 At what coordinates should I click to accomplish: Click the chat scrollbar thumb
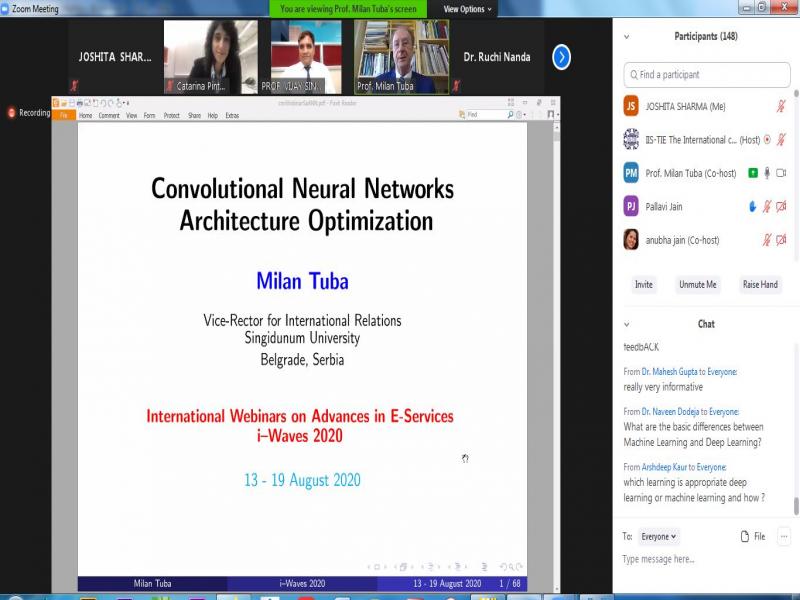click(796, 505)
